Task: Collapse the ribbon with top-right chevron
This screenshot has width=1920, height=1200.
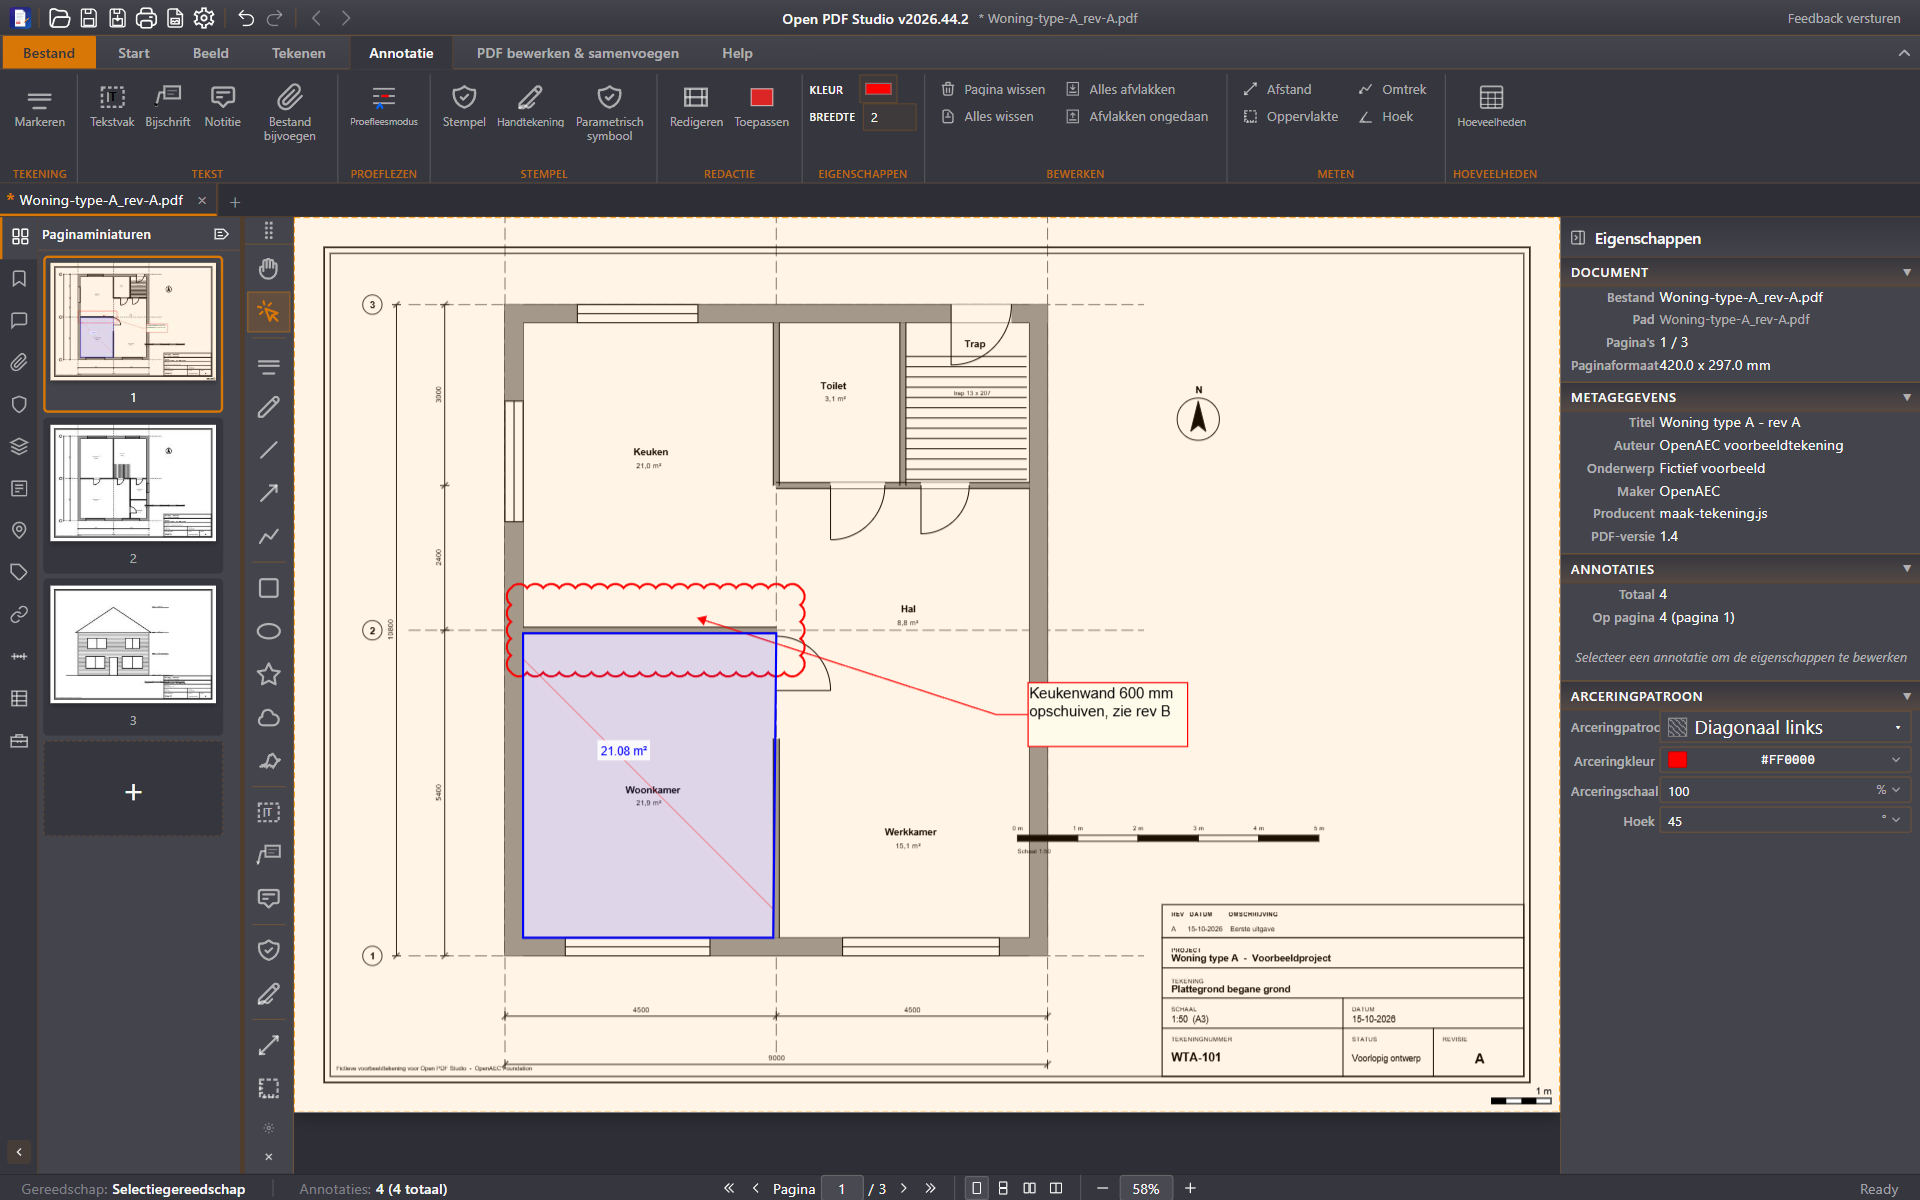Action: click(x=1903, y=53)
